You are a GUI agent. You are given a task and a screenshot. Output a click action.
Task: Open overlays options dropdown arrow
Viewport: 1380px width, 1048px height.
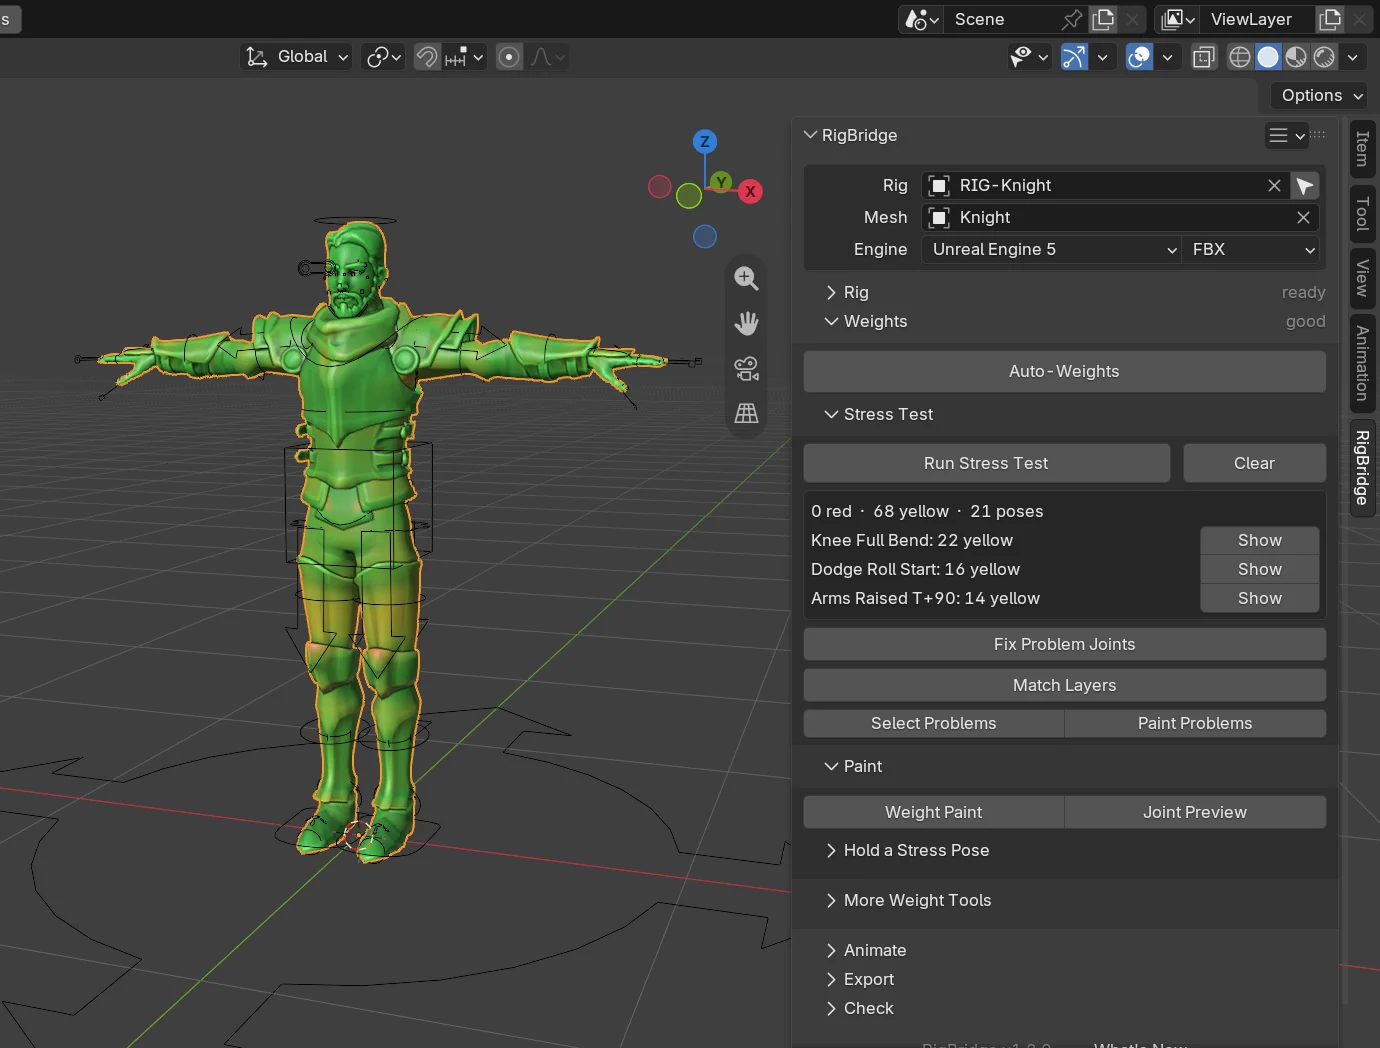[1167, 57]
